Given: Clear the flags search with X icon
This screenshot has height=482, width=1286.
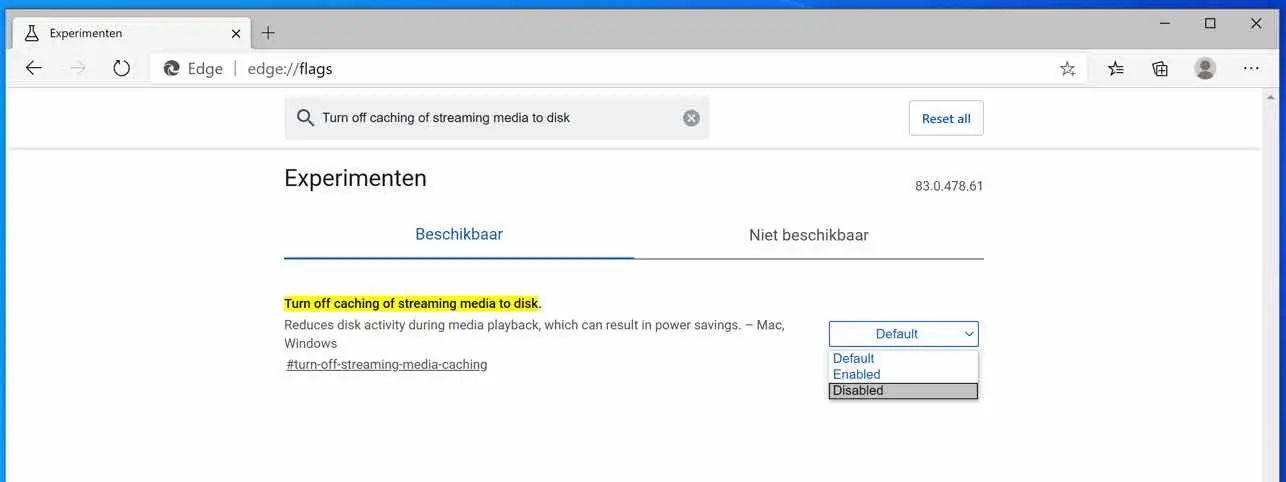Looking at the screenshot, I should coord(691,118).
